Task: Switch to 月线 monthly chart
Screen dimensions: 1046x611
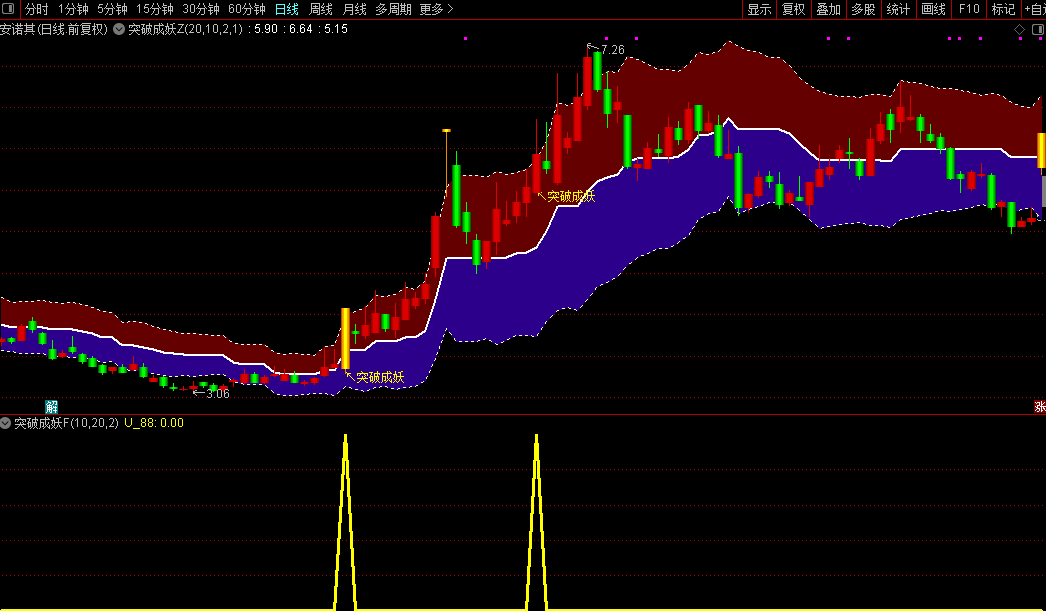Action: click(354, 9)
